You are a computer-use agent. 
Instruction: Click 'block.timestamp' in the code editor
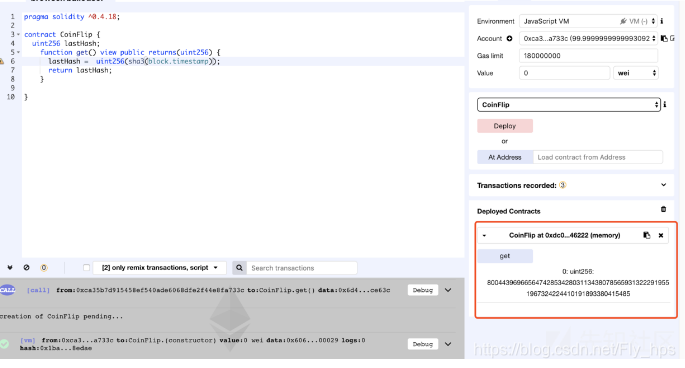(178, 61)
